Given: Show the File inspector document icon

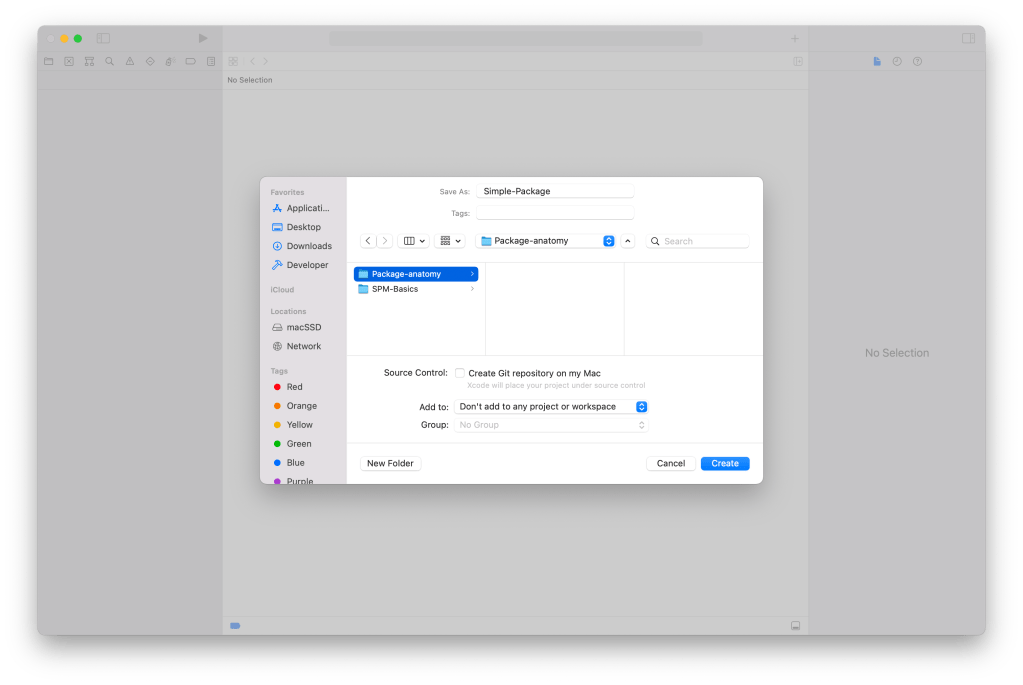Looking at the screenshot, I should tap(877, 61).
